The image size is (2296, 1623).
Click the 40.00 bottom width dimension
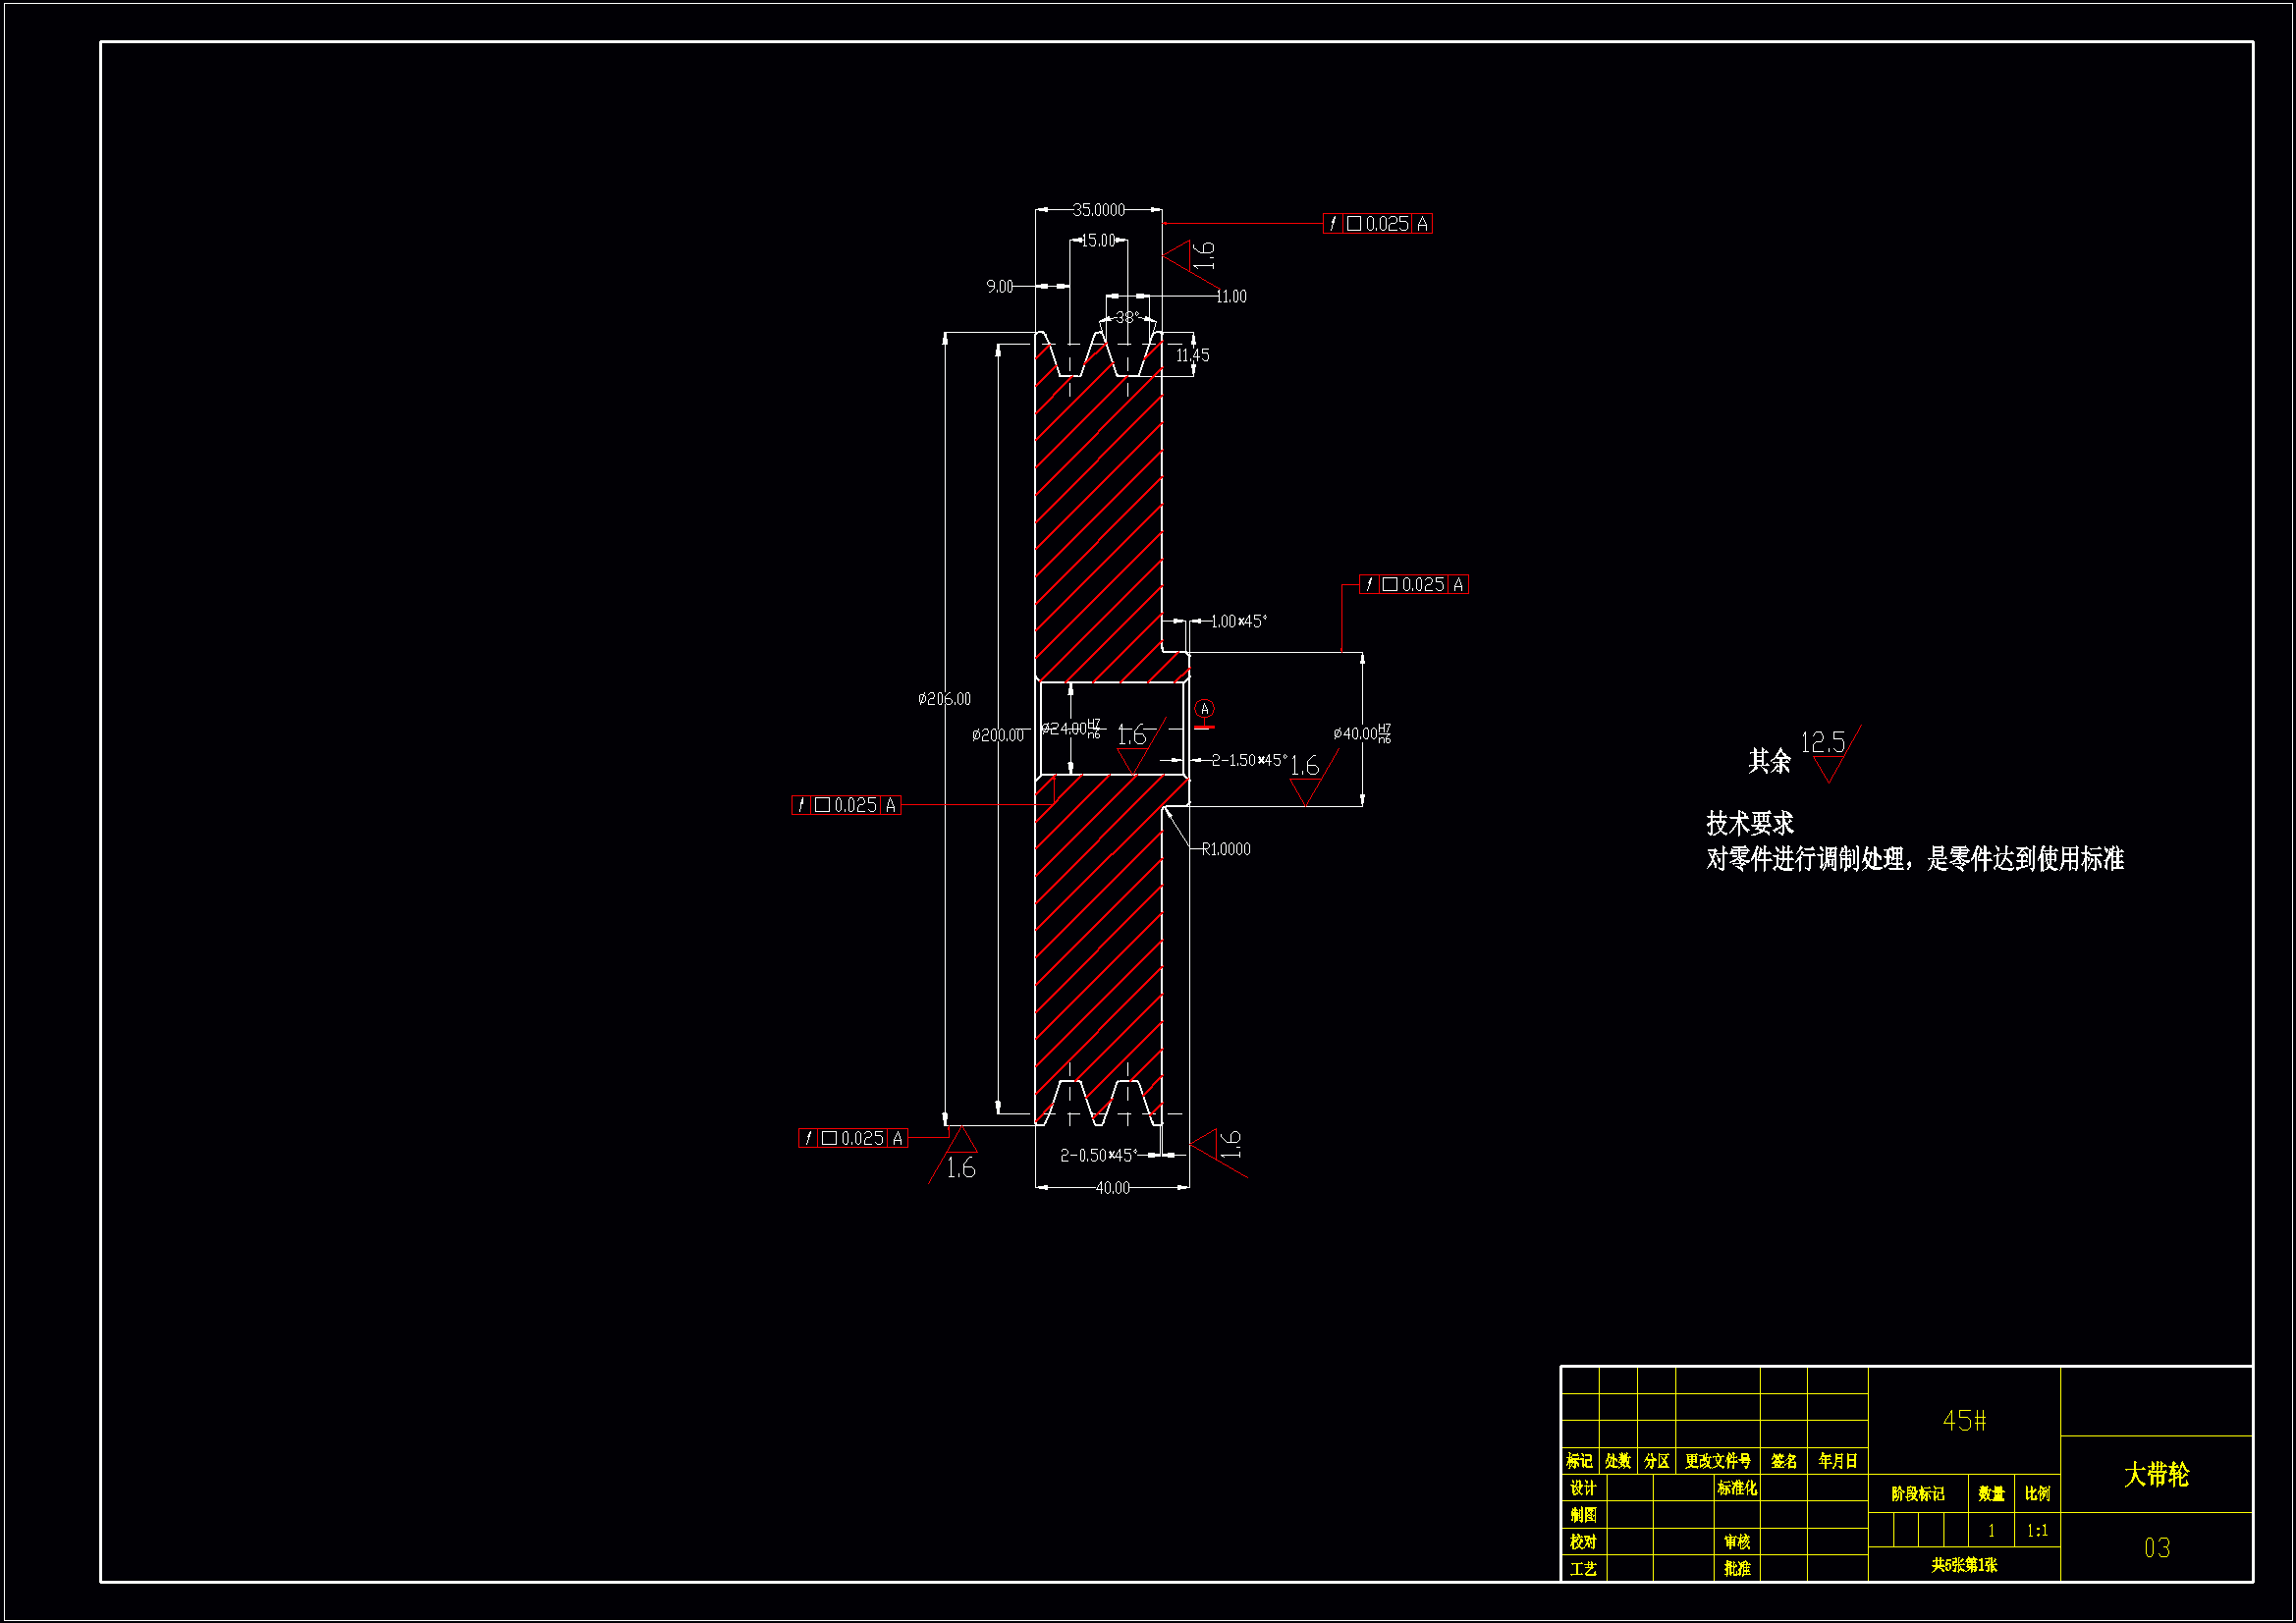[x=1112, y=1188]
